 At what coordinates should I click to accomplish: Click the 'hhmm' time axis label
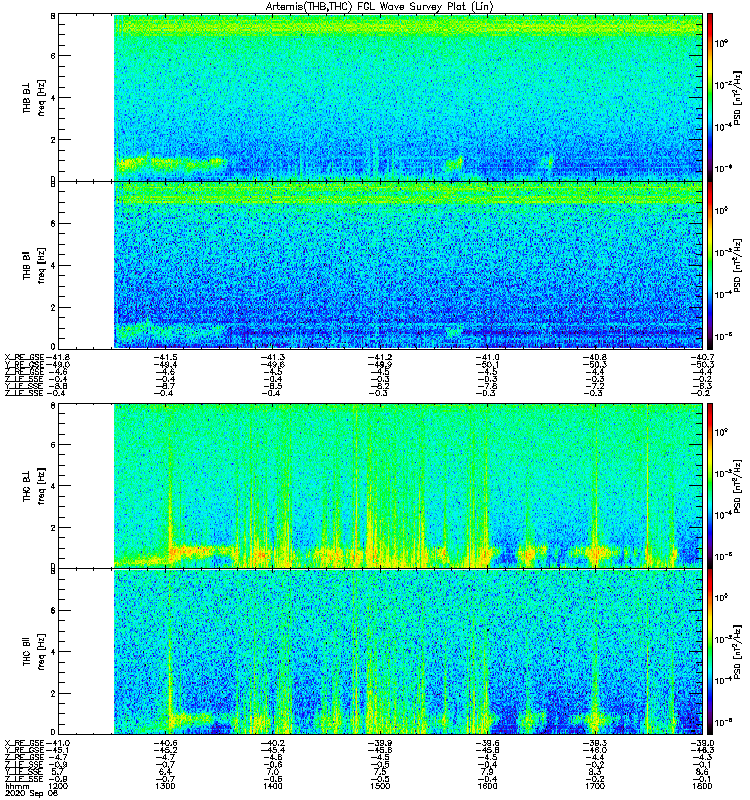click(x=16, y=786)
